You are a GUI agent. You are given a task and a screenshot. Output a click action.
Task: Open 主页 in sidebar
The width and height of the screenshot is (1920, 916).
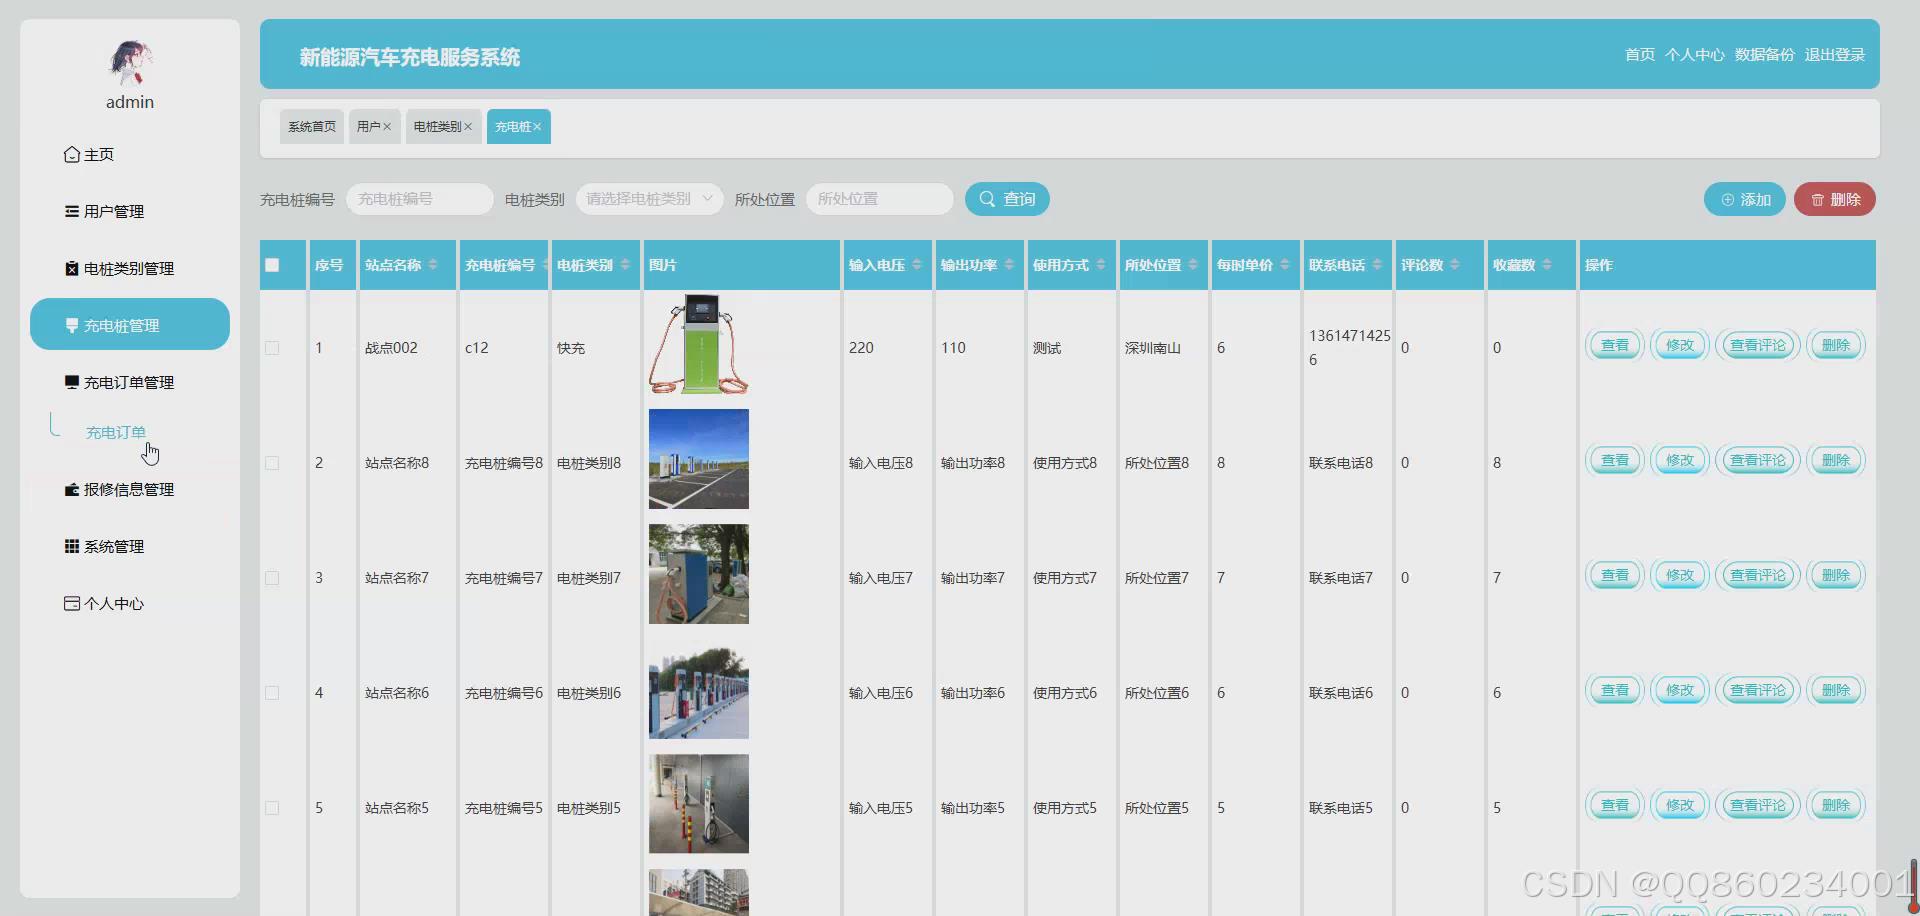[89, 154]
